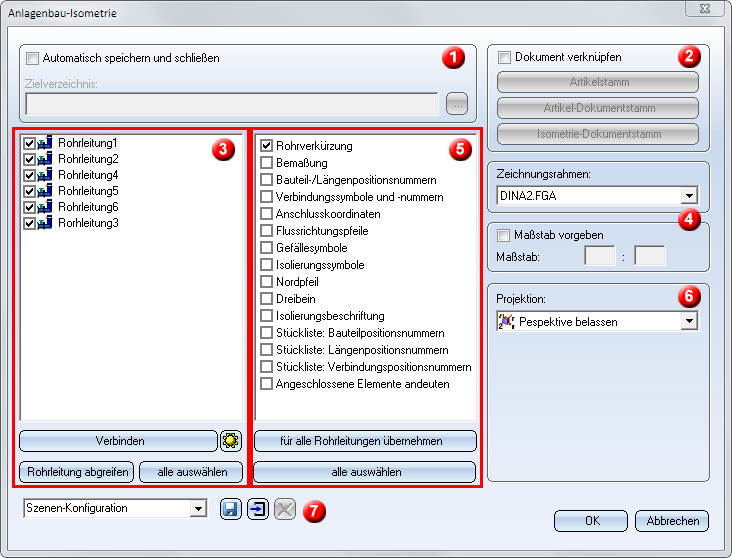Check Angeschlossene Elemente andeuten
The height and width of the screenshot is (558, 732).
[x=267, y=384]
